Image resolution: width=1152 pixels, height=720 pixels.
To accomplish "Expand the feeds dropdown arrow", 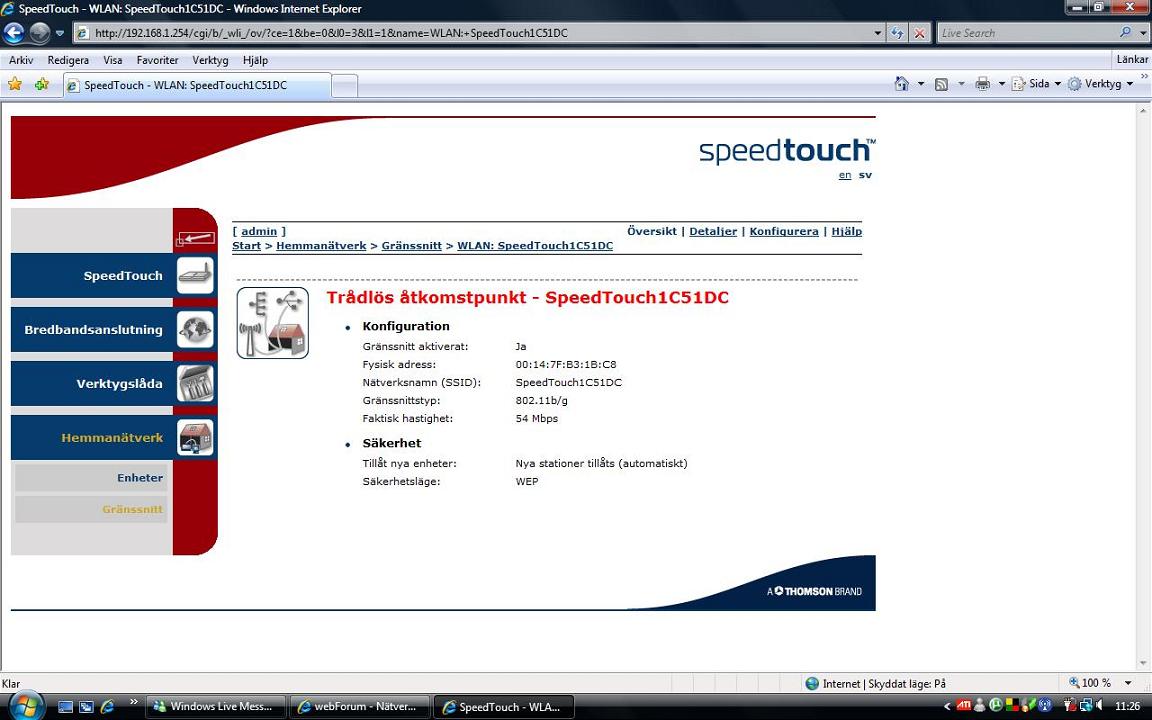I will point(961,84).
